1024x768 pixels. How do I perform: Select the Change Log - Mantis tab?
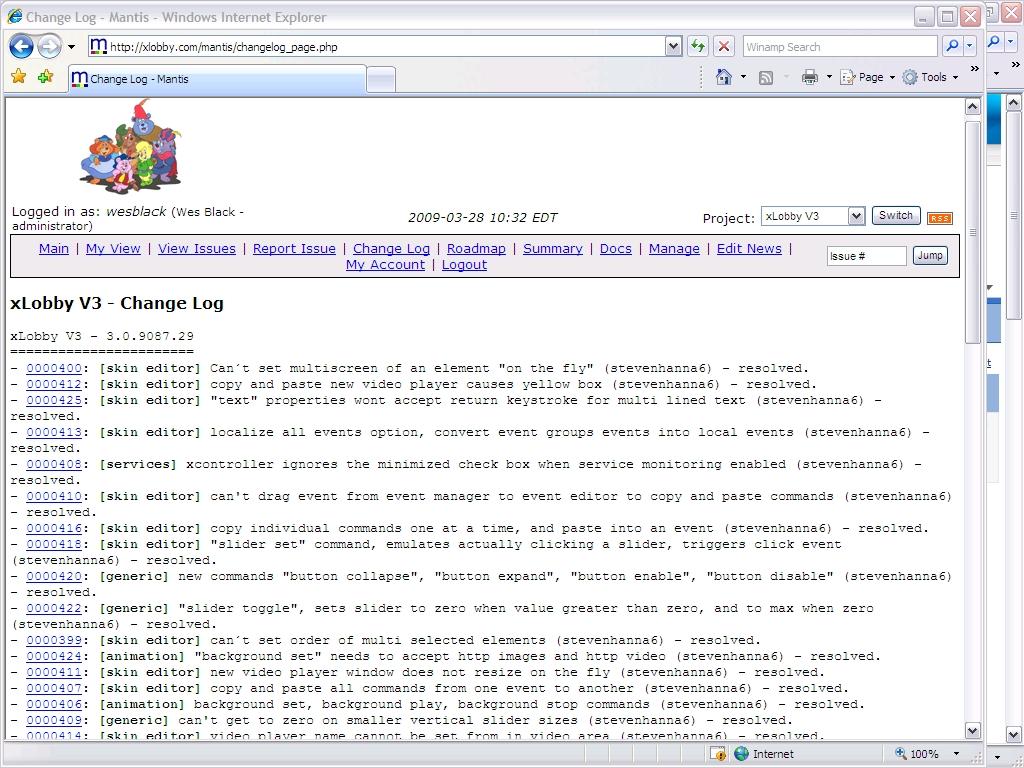click(x=217, y=79)
